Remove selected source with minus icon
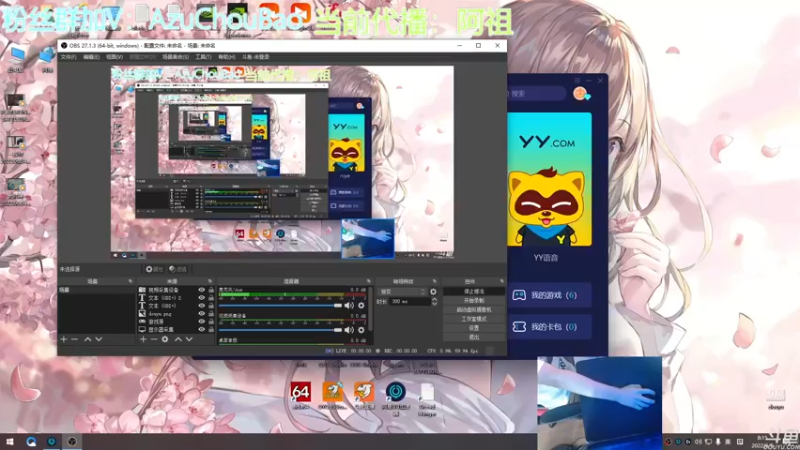This screenshot has height=450, width=800. click(154, 339)
